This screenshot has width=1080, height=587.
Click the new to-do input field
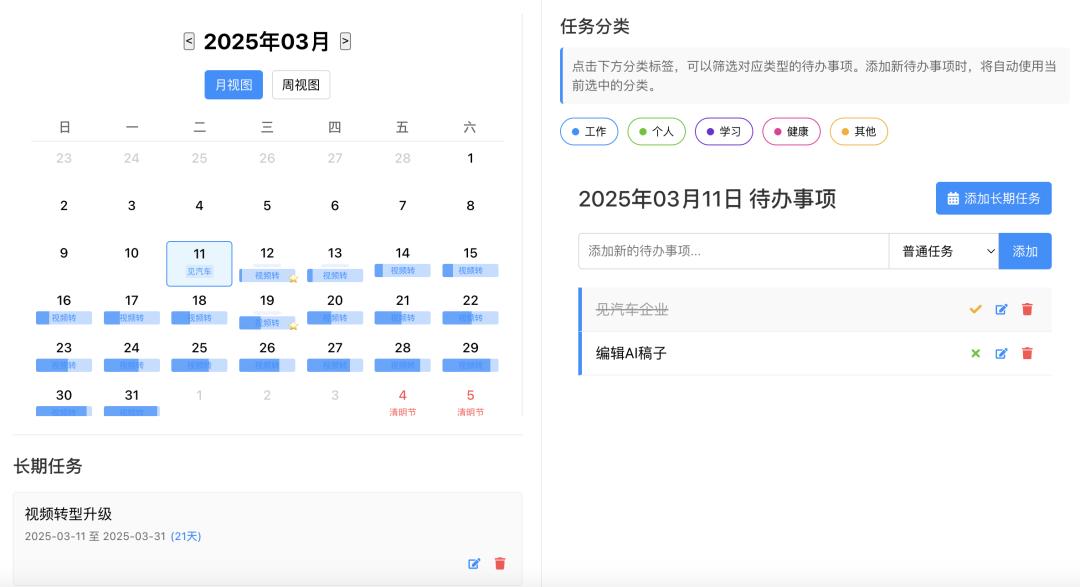[x=733, y=251]
